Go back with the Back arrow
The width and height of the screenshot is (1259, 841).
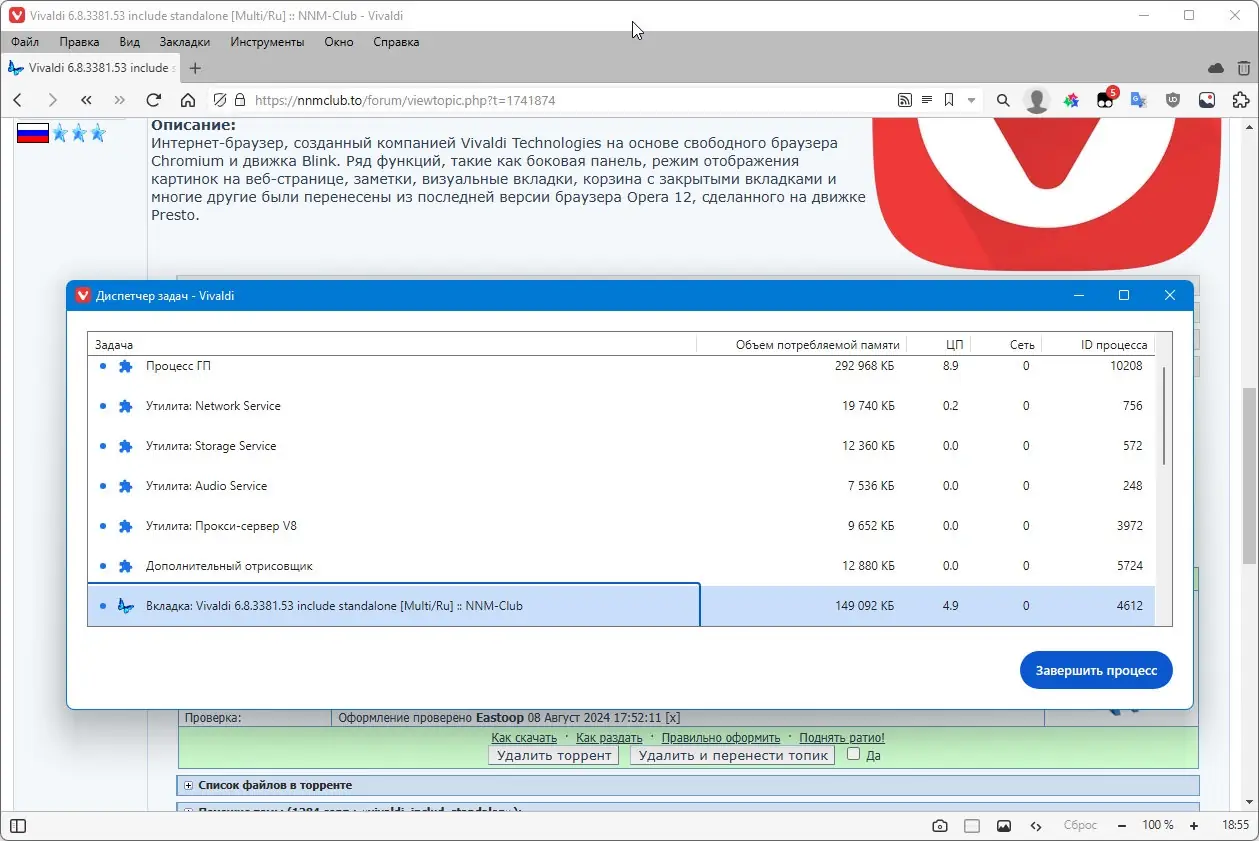tap(18, 100)
